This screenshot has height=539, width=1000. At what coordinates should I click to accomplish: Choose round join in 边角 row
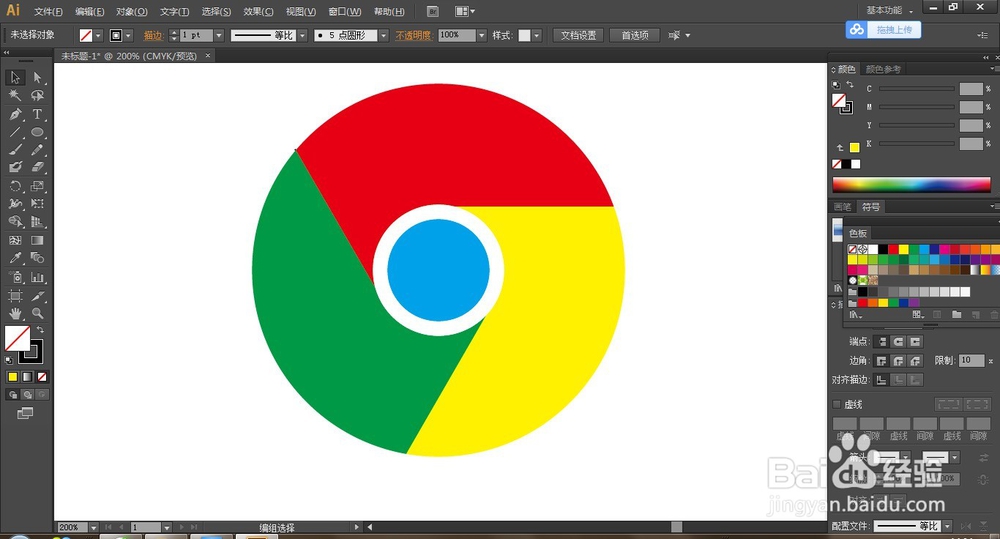(x=898, y=361)
